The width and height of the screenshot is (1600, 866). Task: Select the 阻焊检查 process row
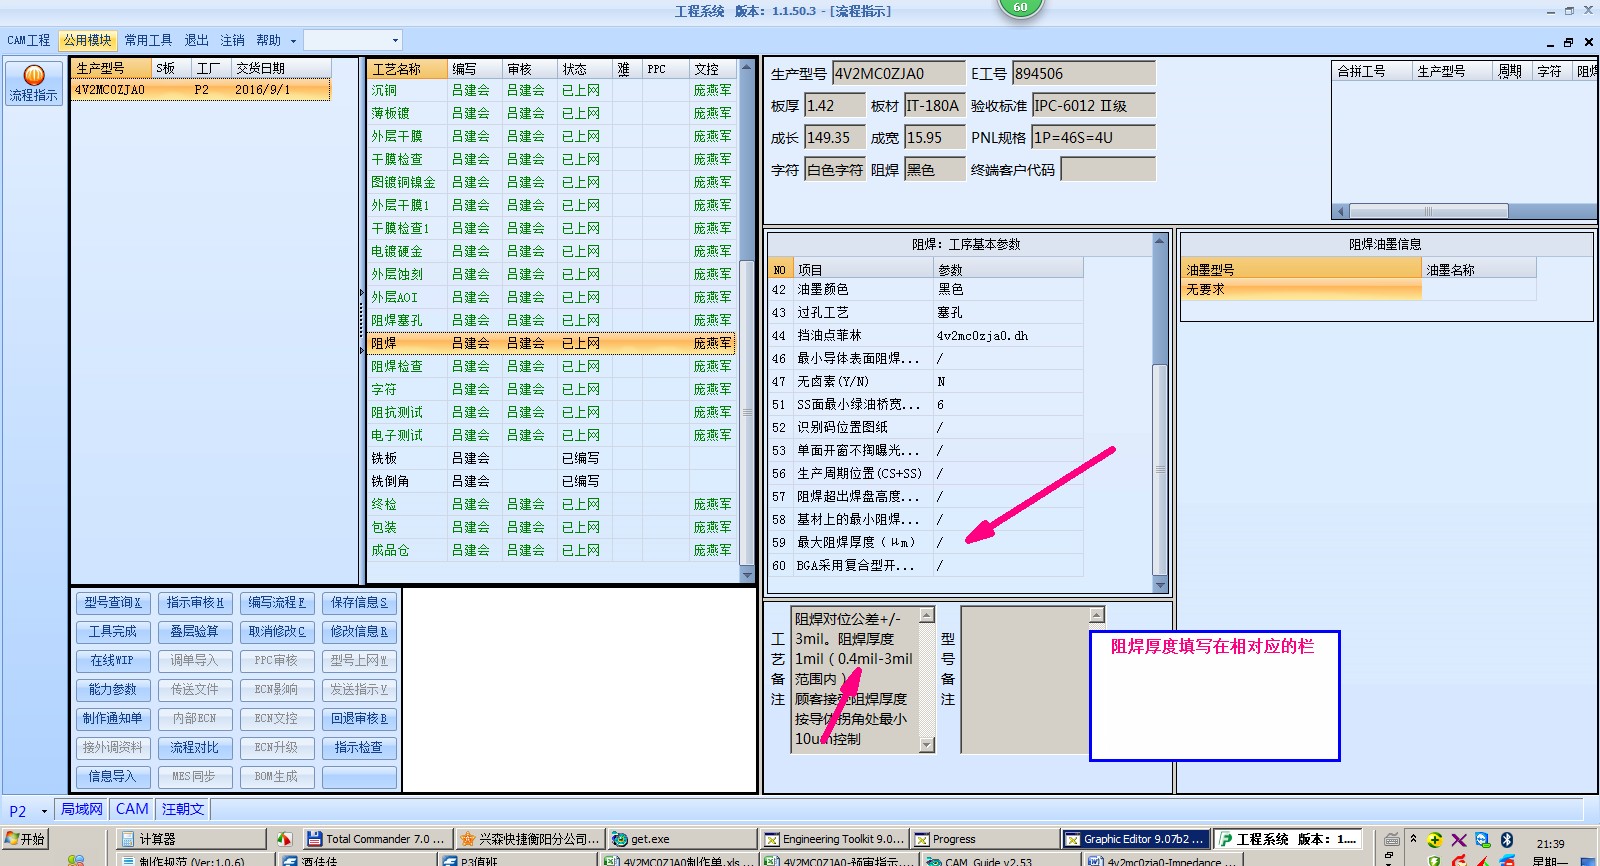[x=551, y=366]
